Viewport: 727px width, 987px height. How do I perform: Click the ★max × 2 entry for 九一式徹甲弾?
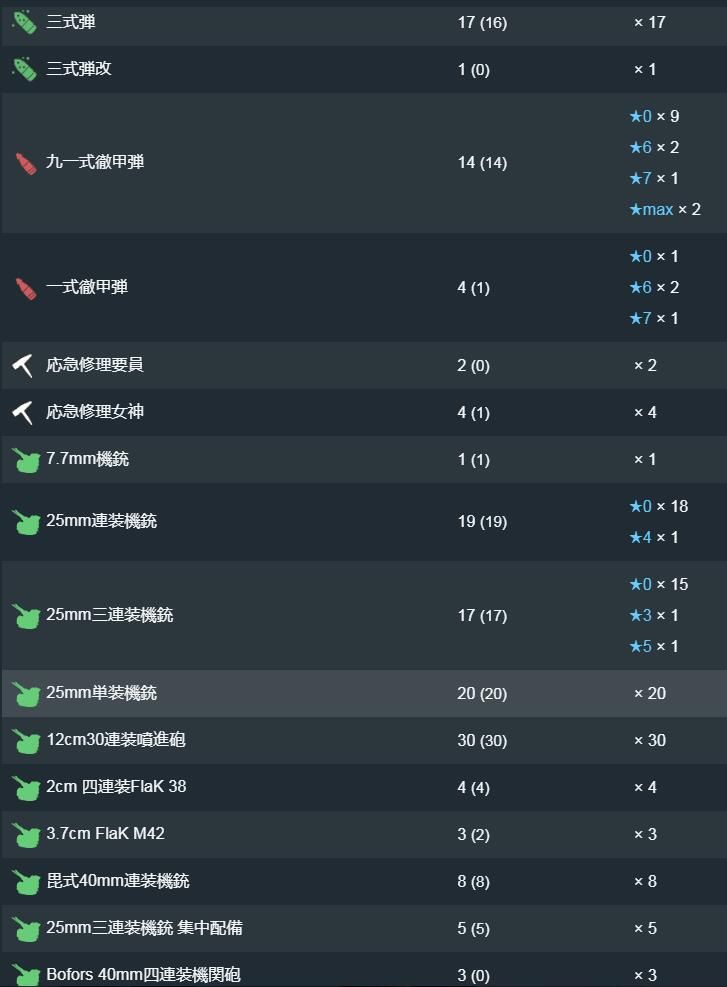coord(665,210)
